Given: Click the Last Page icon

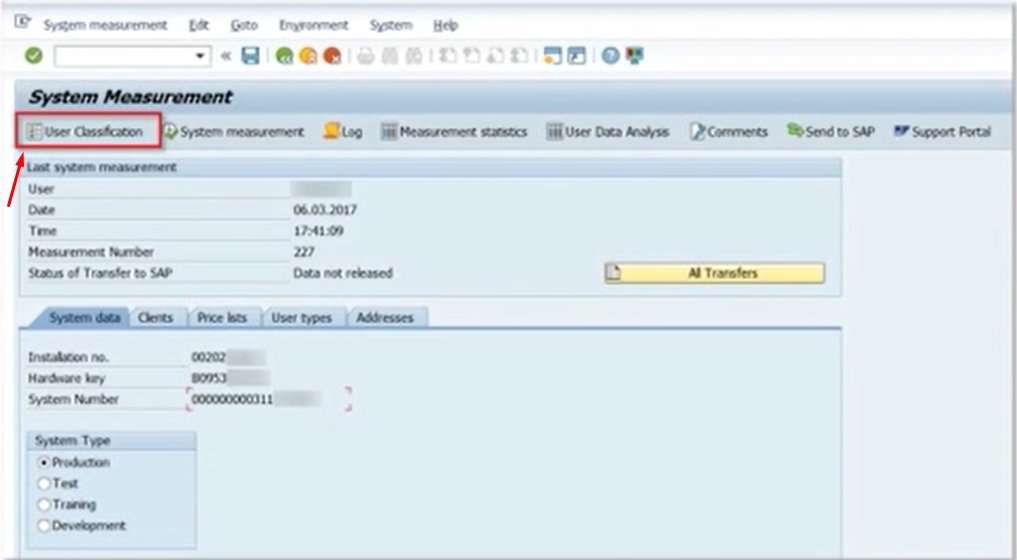Looking at the screenshot, I should click(x=519, y=56).
